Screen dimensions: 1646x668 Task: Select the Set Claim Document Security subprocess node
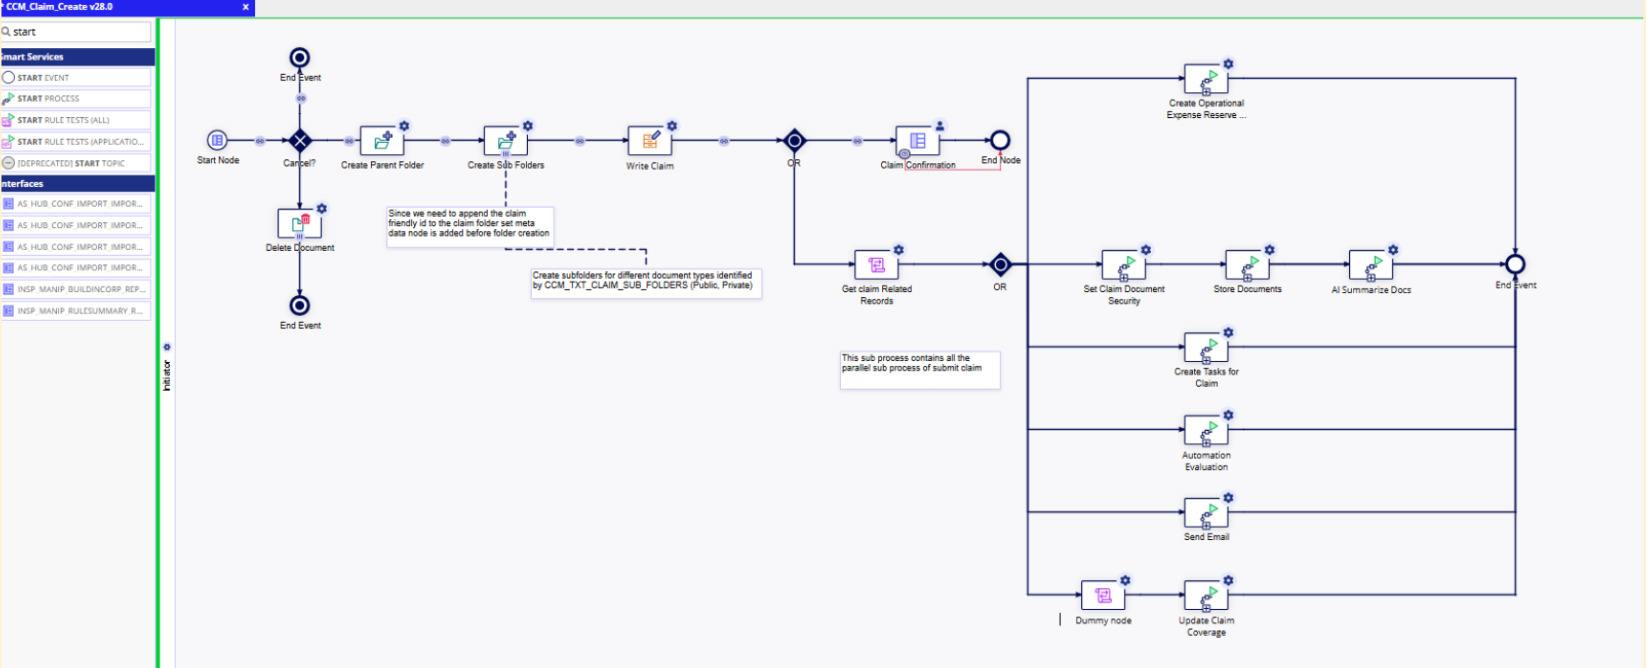tap(1123, 265)
